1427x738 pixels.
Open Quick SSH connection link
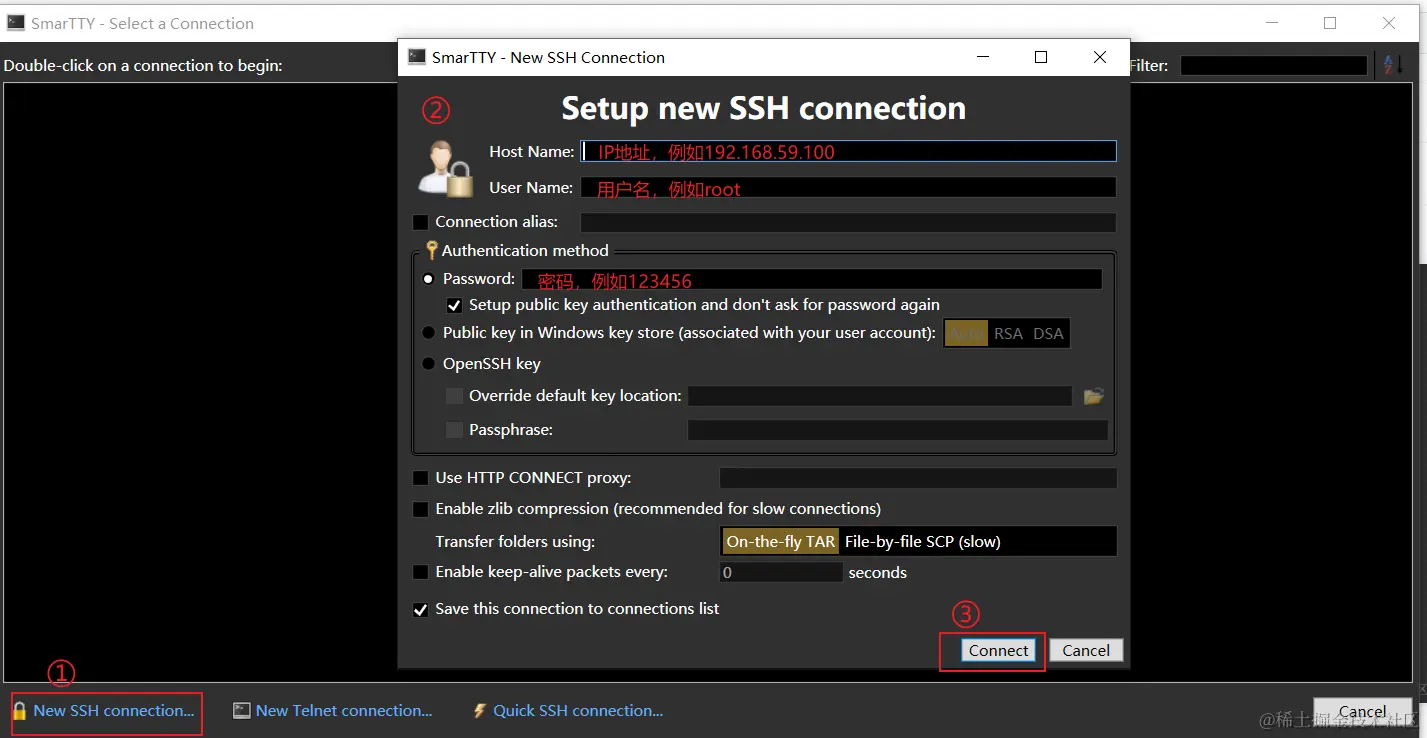click(578, 711)
